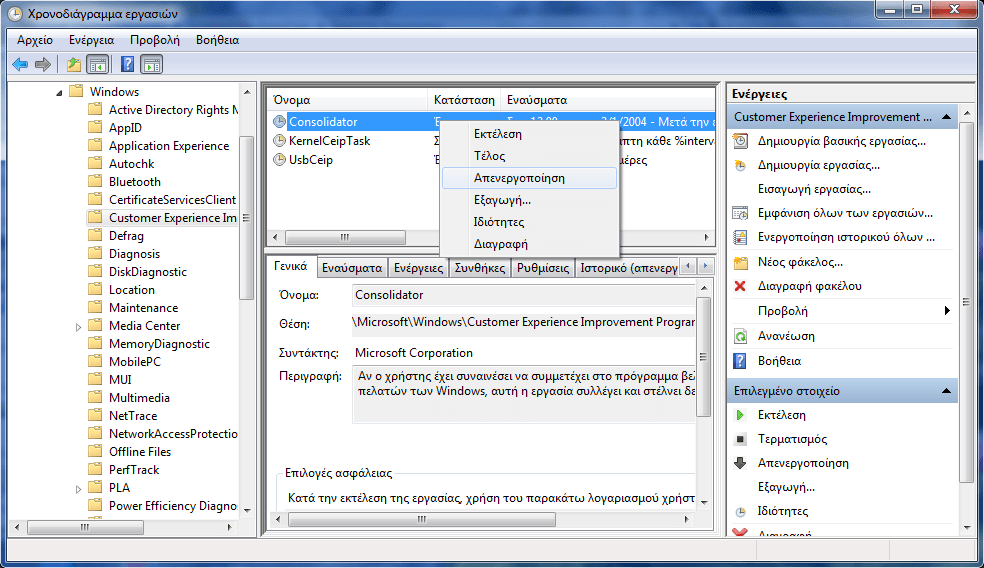Click 'Εισαγωγή εργασίας...' in the Actions pane
The width and height of the screenshot is (984, 568).
(814, 189)
